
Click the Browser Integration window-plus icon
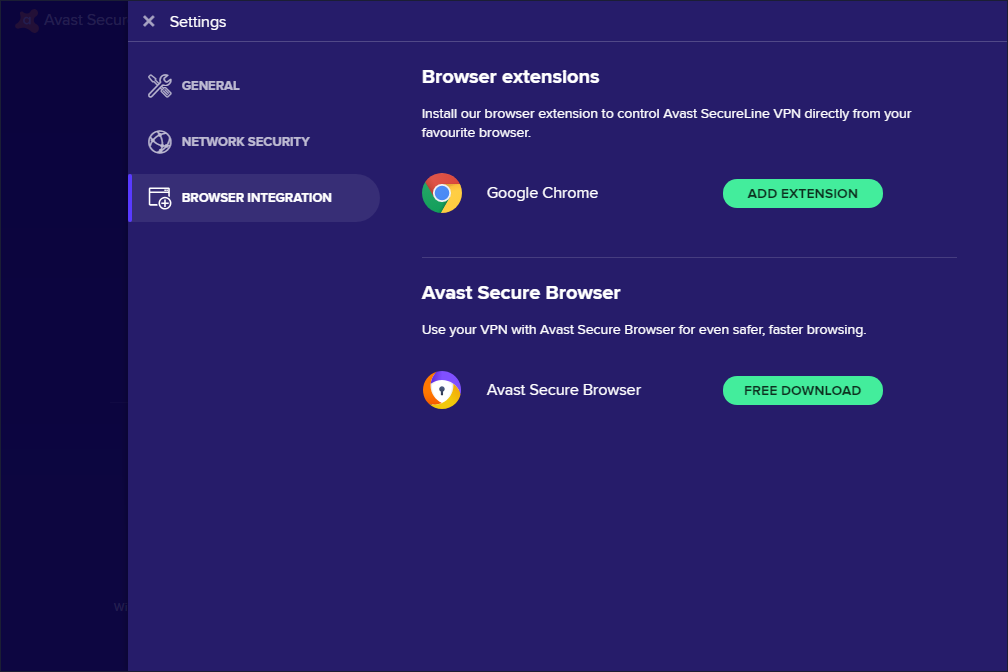click(x=160, y=198)
